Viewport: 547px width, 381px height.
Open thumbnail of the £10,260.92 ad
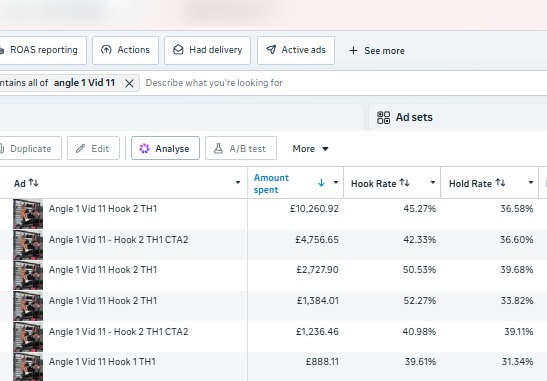click(28, 214)
